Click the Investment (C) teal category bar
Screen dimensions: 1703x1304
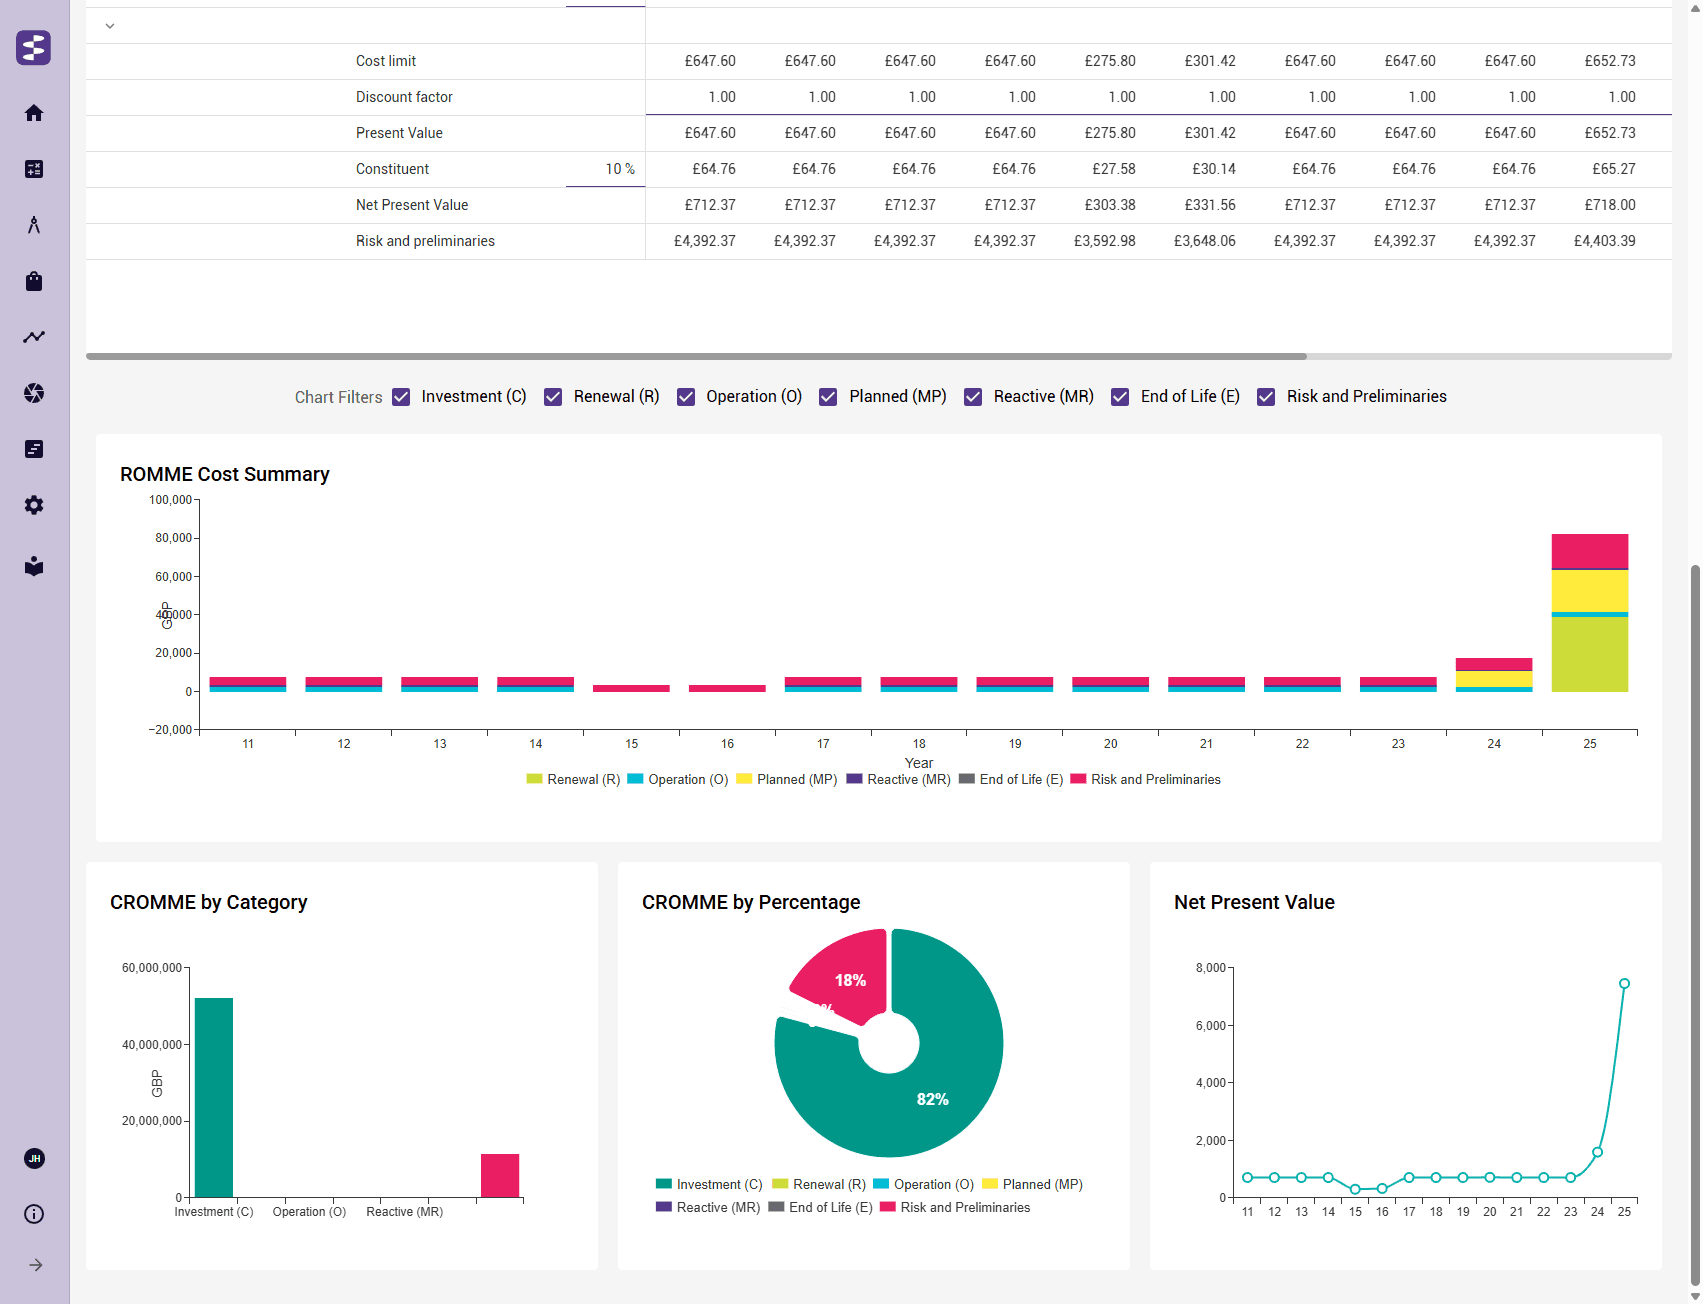[214, 1097]
